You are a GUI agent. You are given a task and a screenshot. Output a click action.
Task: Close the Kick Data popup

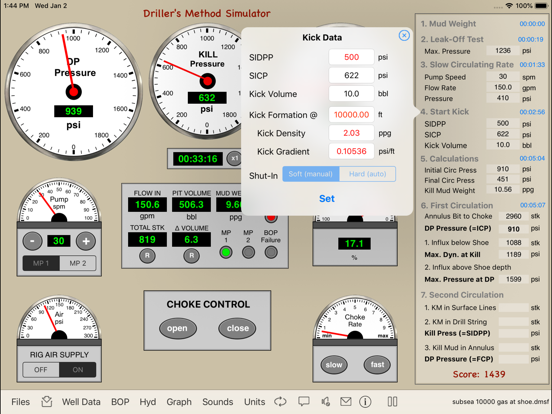[404, 36]
